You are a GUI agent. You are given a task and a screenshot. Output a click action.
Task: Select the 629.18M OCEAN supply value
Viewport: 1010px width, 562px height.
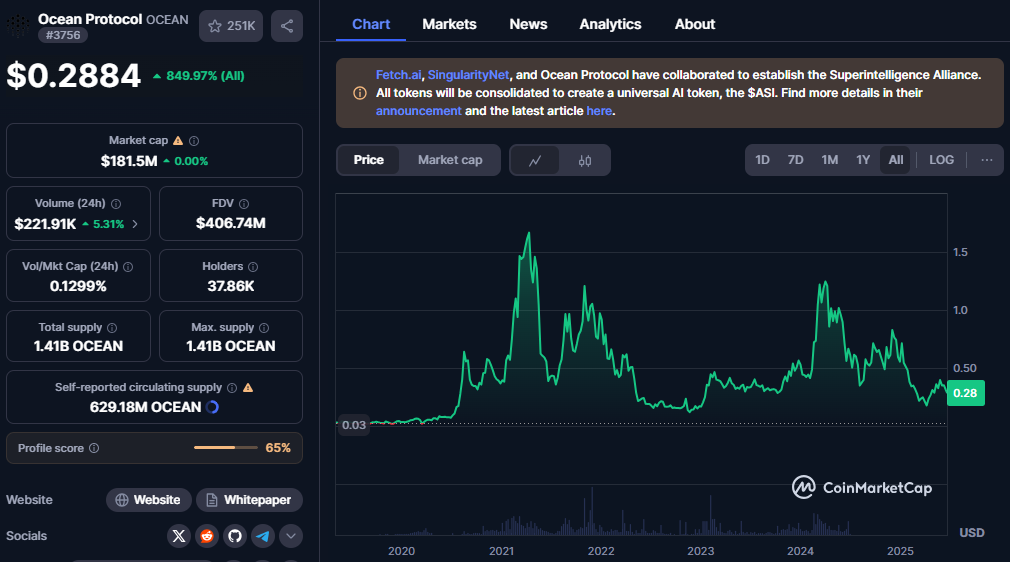(146, 407)
